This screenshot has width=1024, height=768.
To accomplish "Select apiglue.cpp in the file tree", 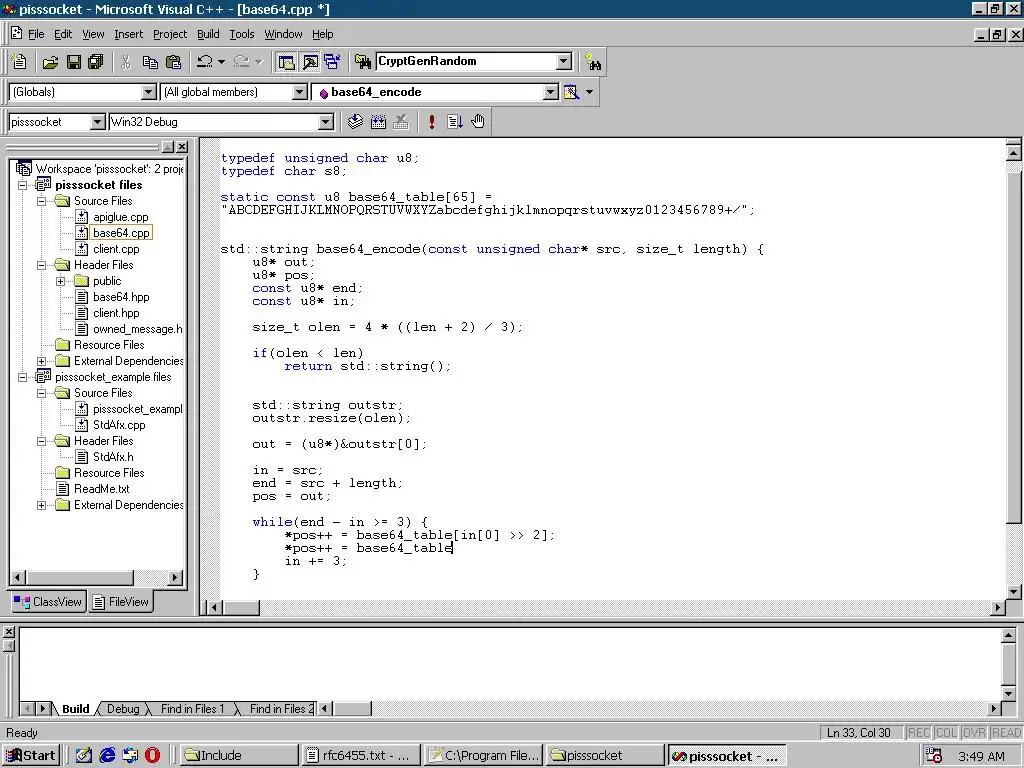I will pyautogui.click(x=120, y=217).
